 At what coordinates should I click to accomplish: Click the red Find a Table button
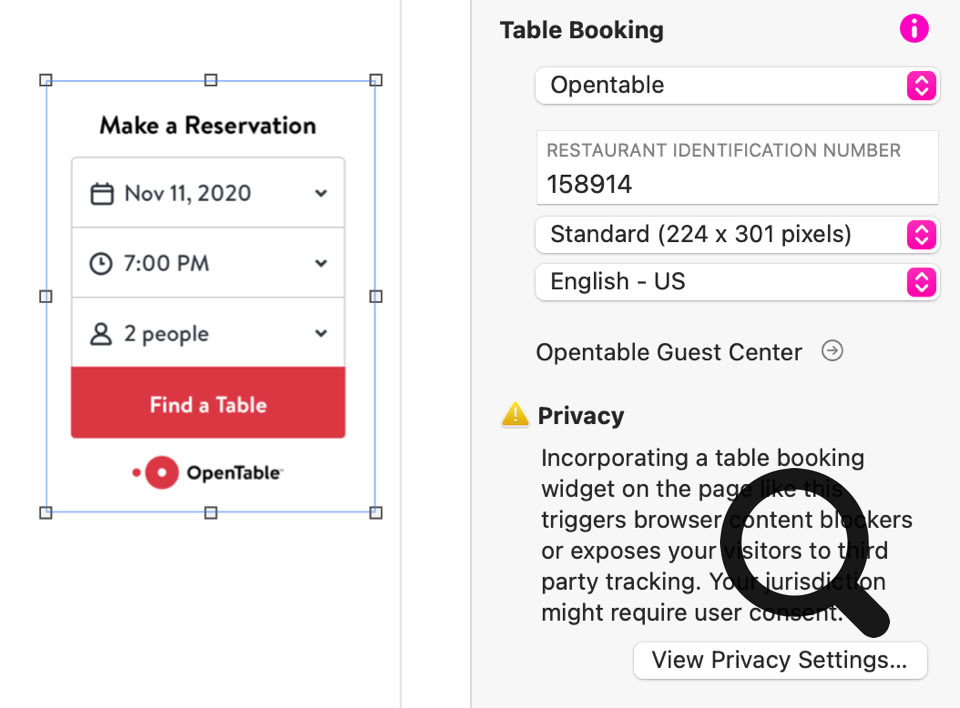[x=208, y=404]
